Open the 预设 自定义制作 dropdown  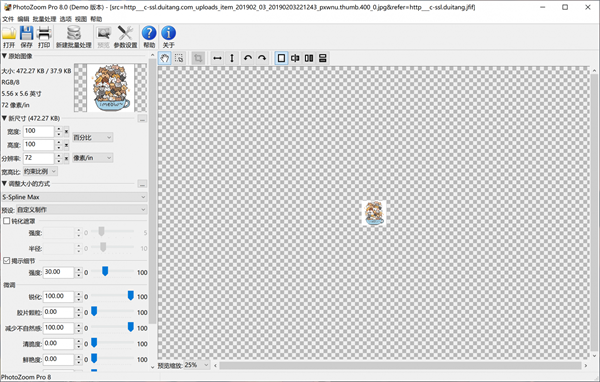pos(82,210)
